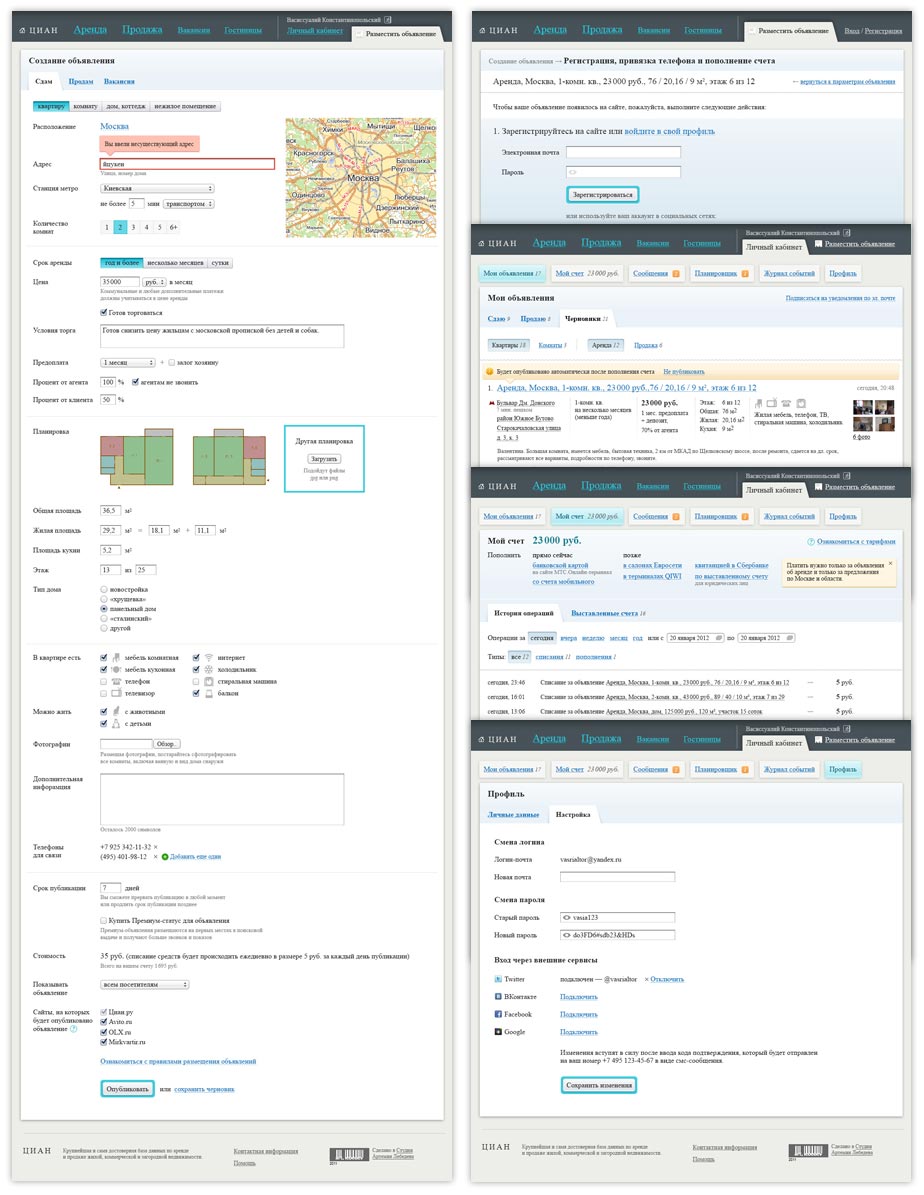Click the green plus icon to add another phone
The image size is (924, 1195).
[x=164, y=857]
